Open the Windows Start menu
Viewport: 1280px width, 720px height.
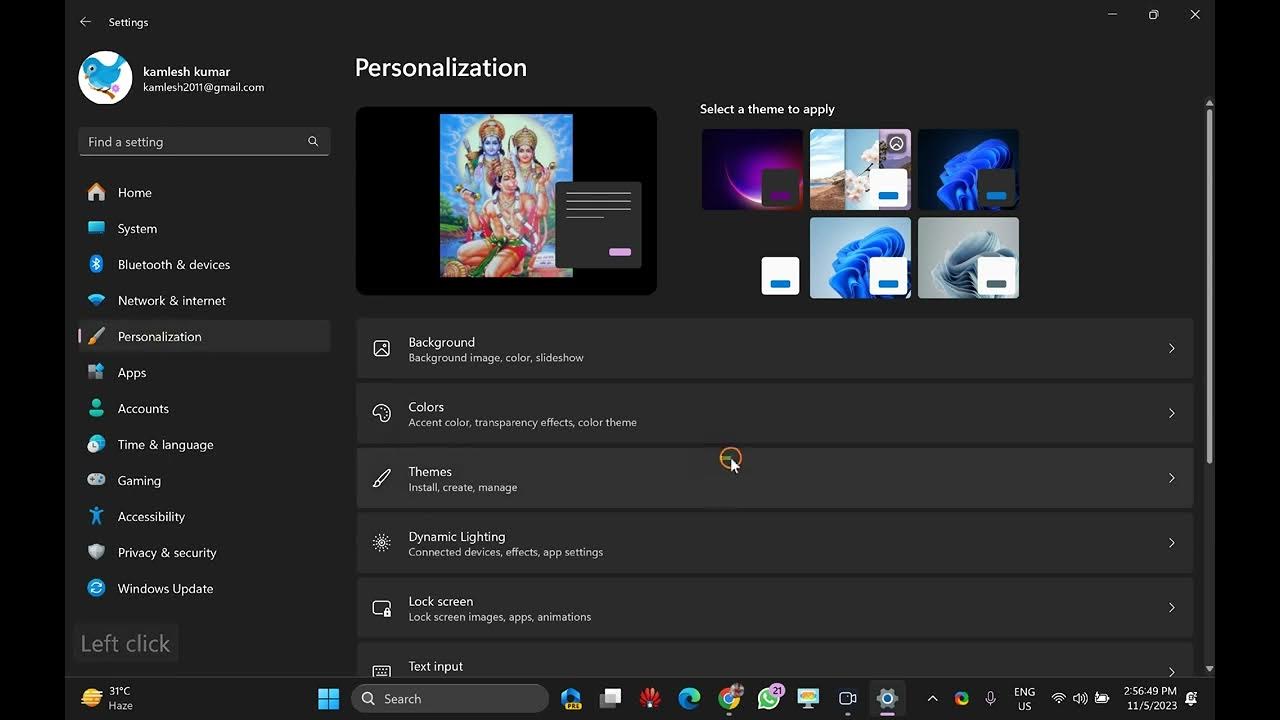tap(328, 699)
